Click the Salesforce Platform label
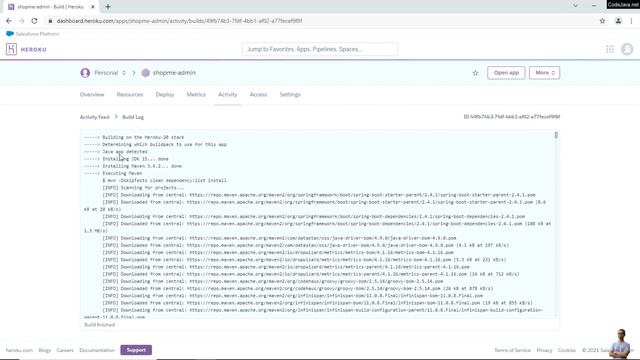640x360 pixels. pos(37,34)
